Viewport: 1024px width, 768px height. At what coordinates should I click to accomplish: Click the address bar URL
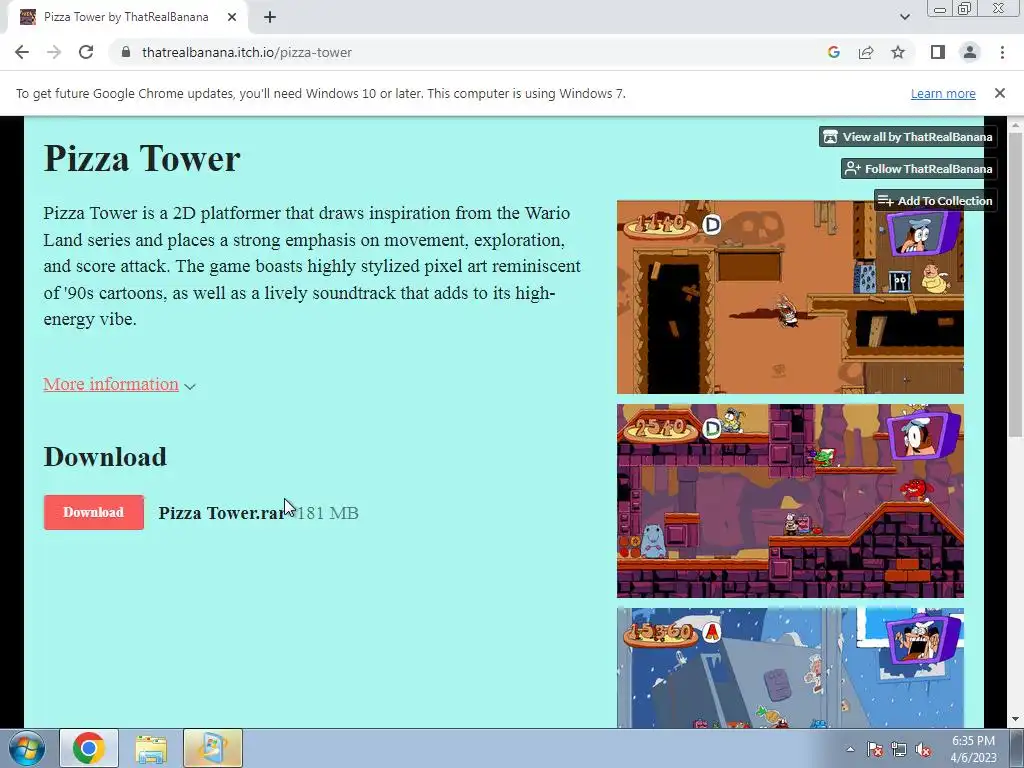(x=247, y=52)
